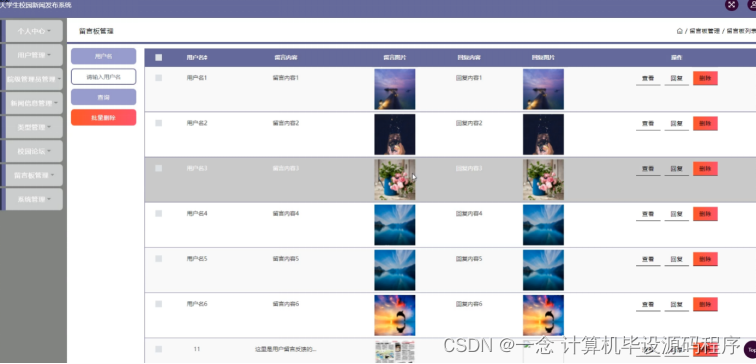Go to home via breadcrumb house icon
Image resolution: width=756 pixels, height=364 pixels.
tap(679, 31)
